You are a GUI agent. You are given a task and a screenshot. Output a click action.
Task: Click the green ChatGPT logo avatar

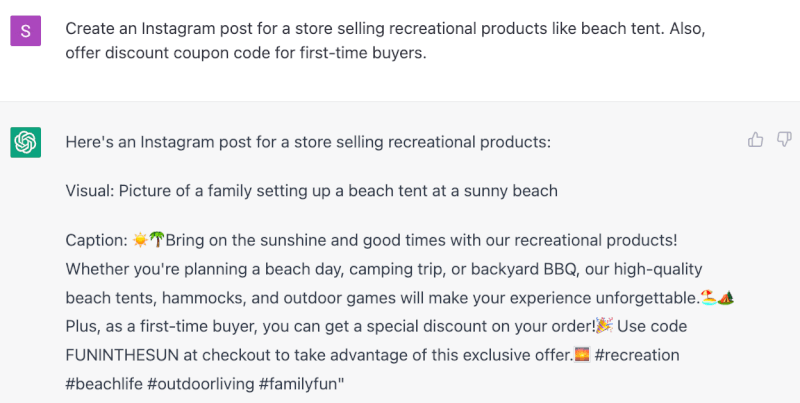[26, 142]
